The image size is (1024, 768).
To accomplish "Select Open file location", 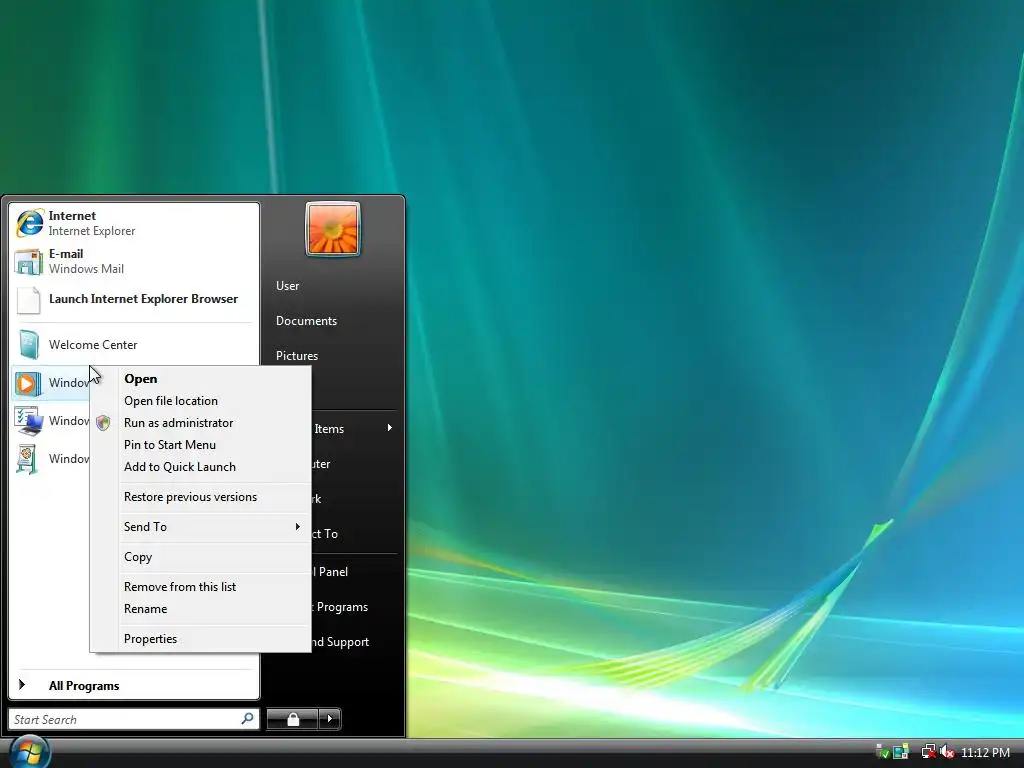I will pos(200,401).
